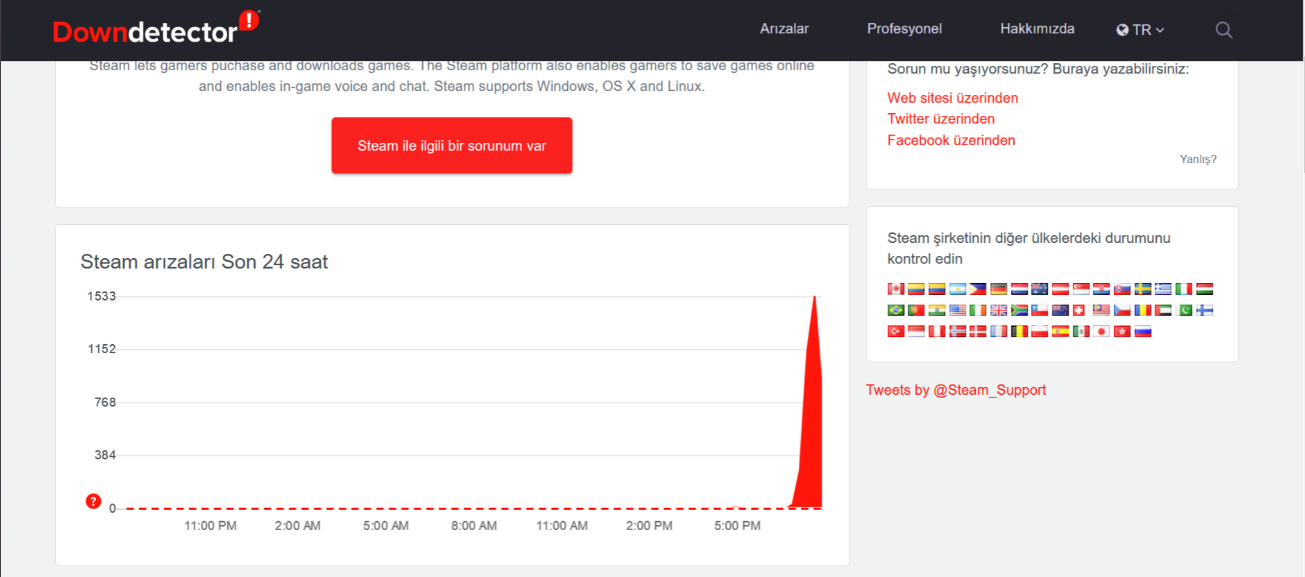1305x577 pixels.
Task: Open the 'Facebook üzerinden' link
Action: 951,140
